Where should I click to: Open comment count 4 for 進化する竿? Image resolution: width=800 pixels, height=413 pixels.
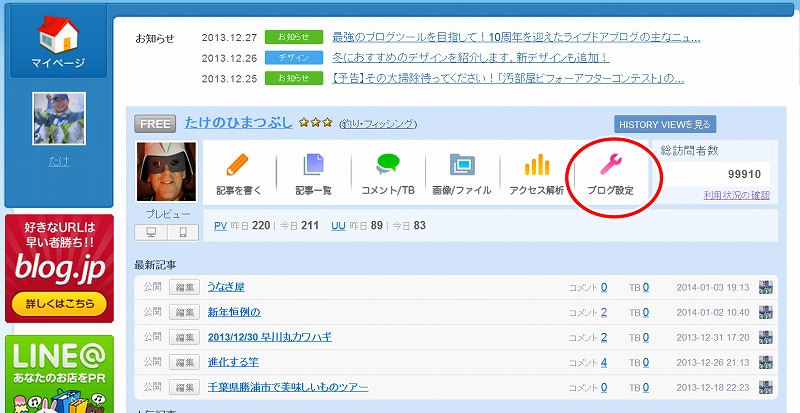(x=604, y=362)
